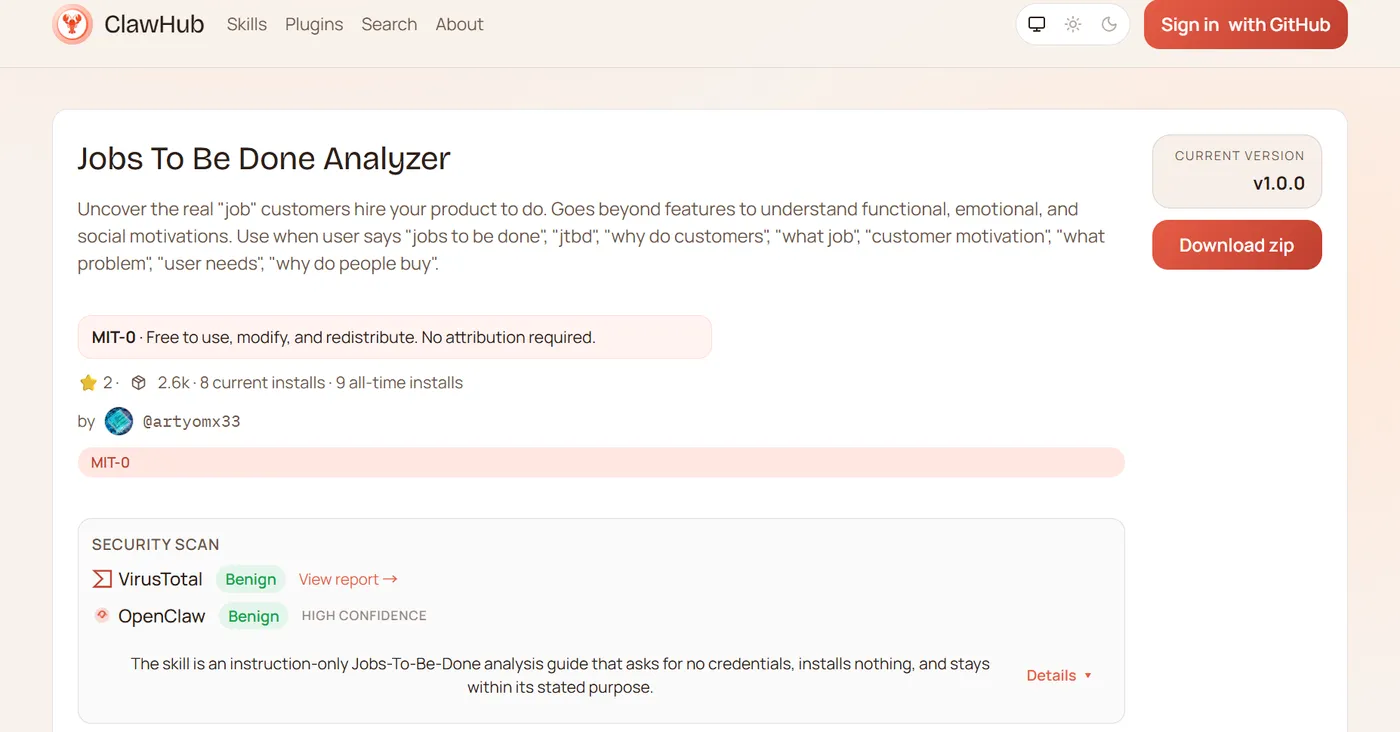Screen dimensions: 1400x732
Task: Open the Skills menu item
Action: (x=247, y=24)
